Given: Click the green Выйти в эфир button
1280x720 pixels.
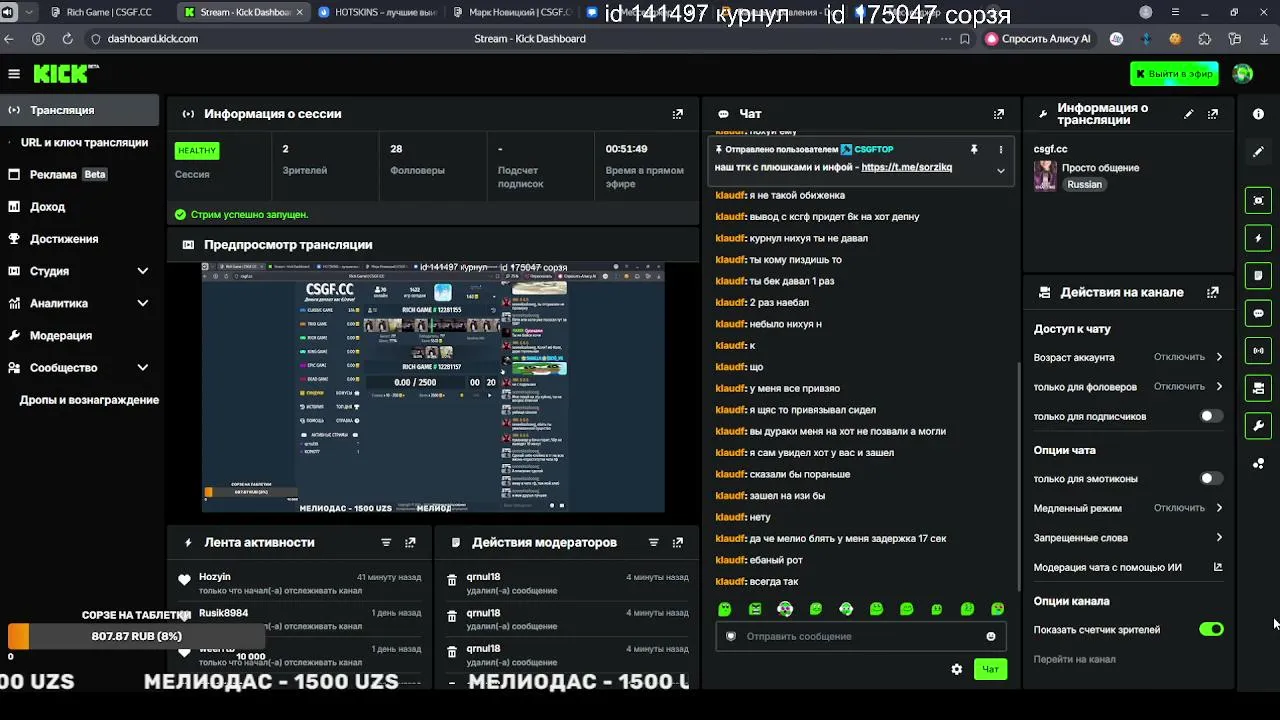Looking at the screenshot, I should click(1173, 74).
